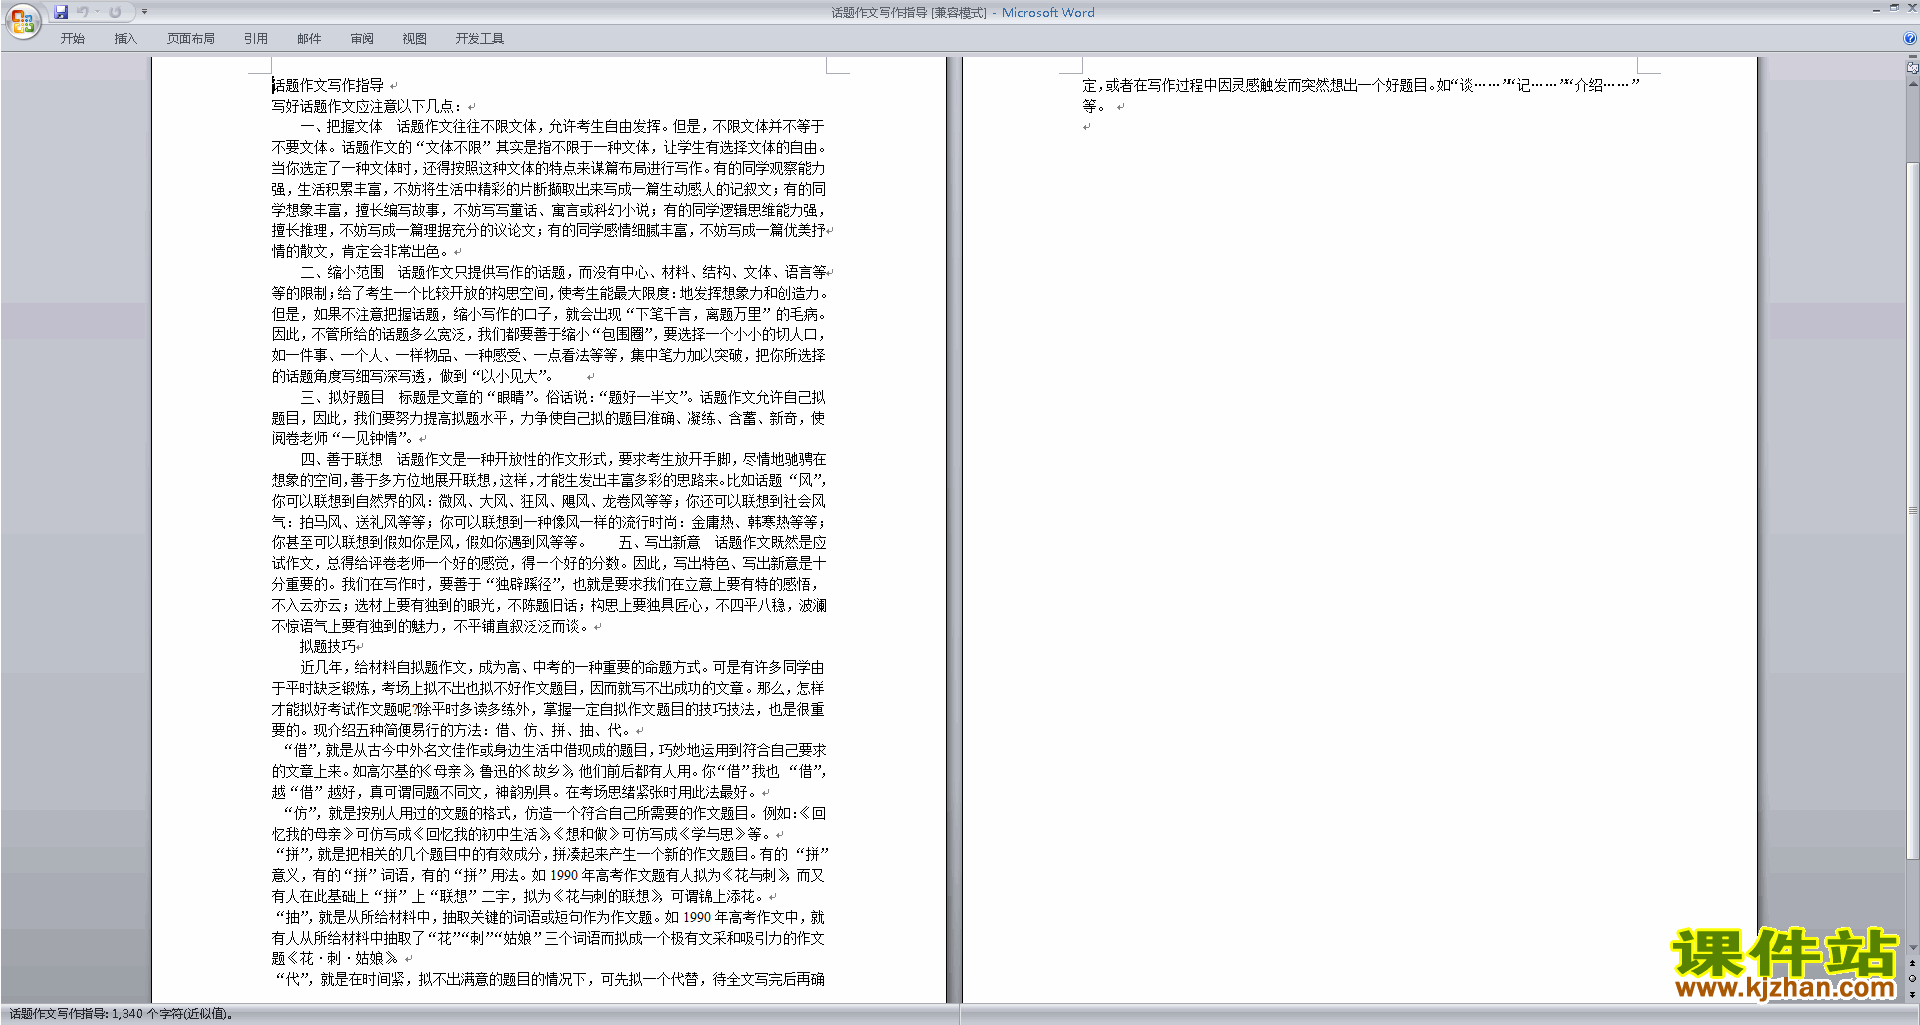Viewport: 1920px width, 1025px height.
Task: Click the paragraph beginning “仿”，就是按别人用过的
Action: coord(549,823)
